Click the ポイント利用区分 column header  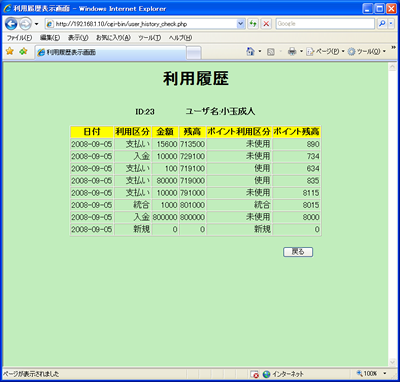point(239,132)
